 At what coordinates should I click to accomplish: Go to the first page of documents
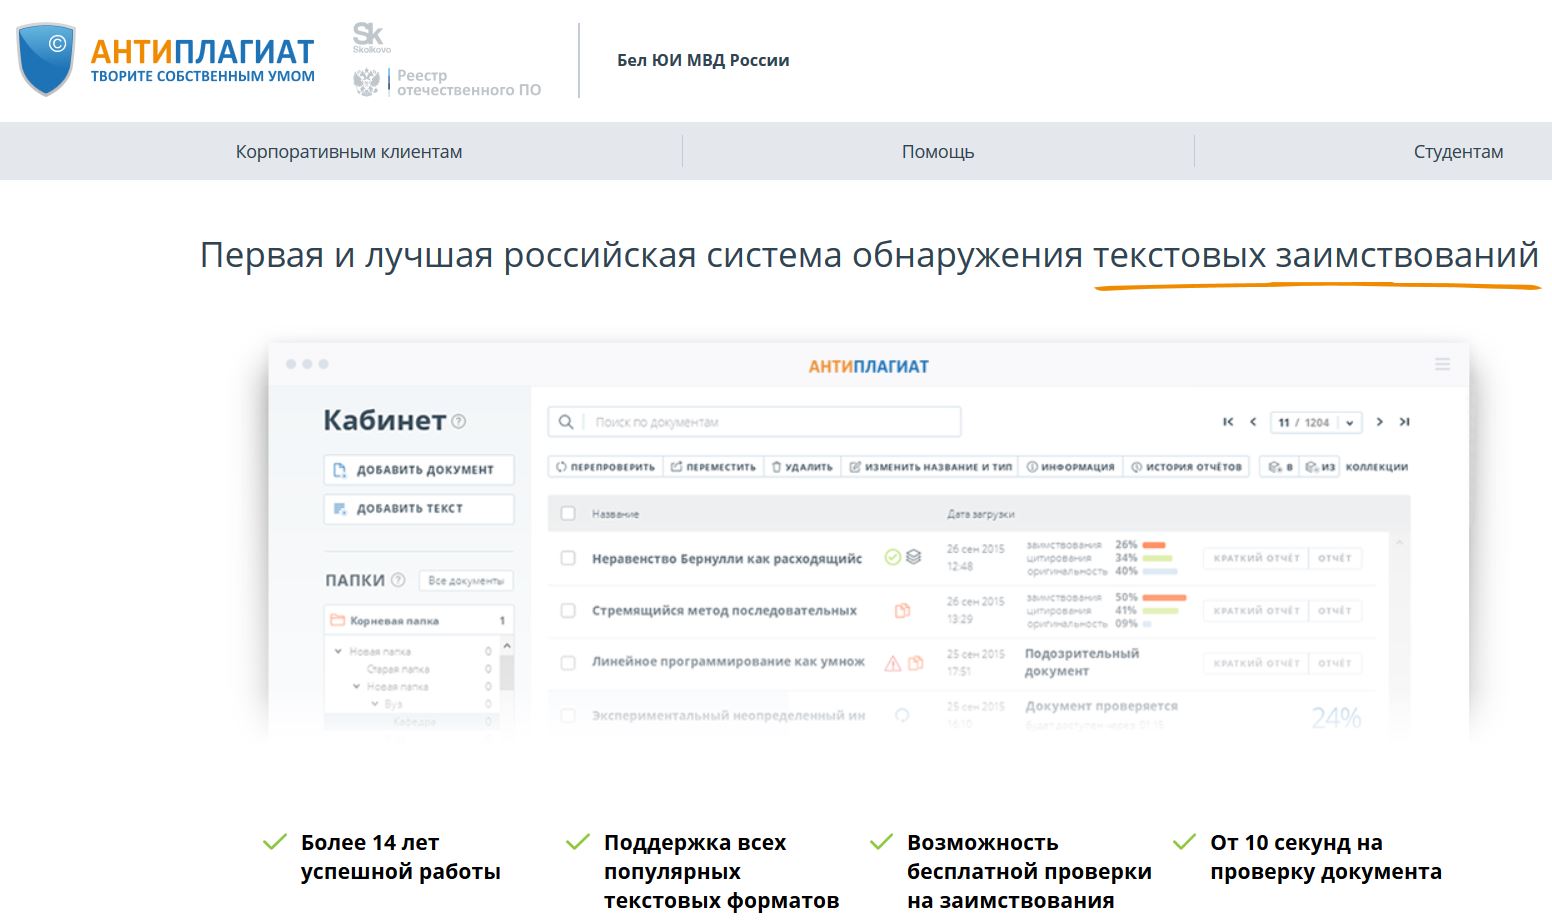1228,422
